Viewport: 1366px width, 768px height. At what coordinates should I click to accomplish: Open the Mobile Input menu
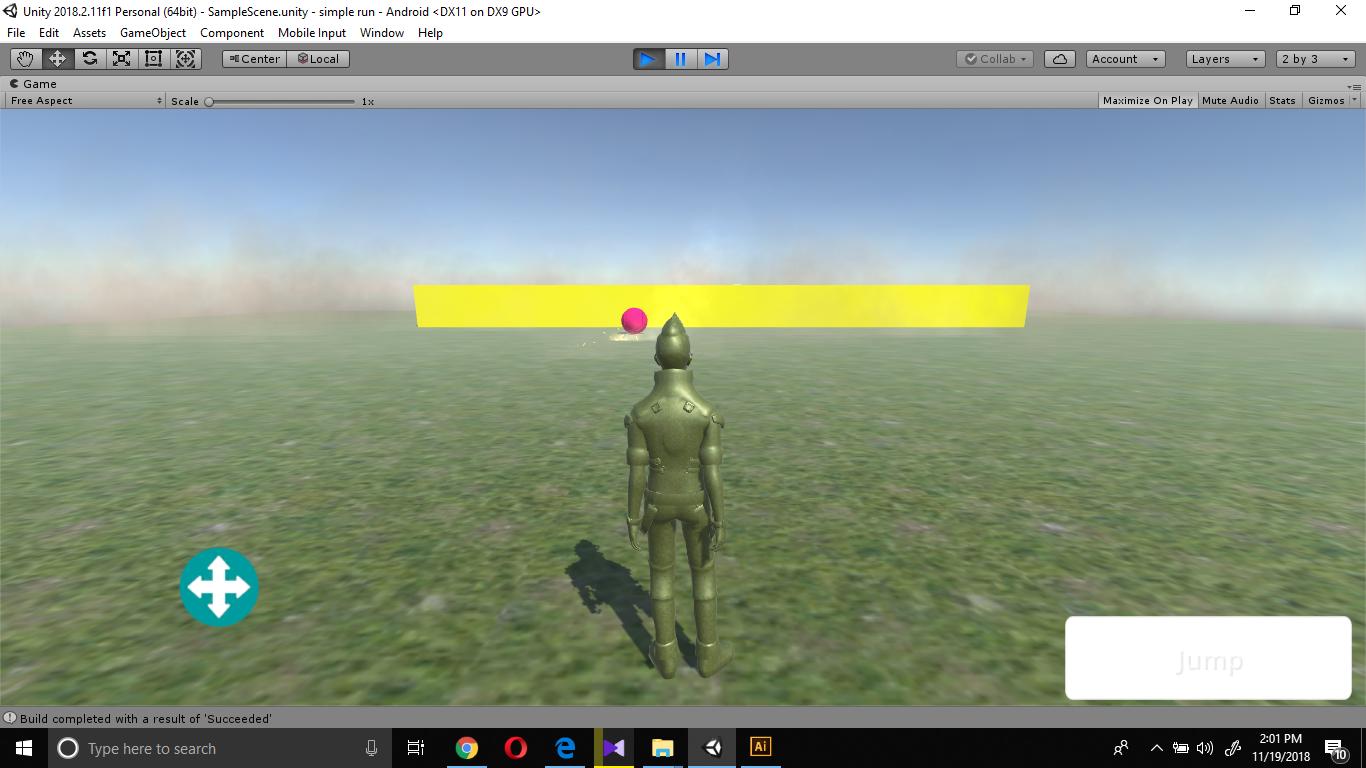312,33
